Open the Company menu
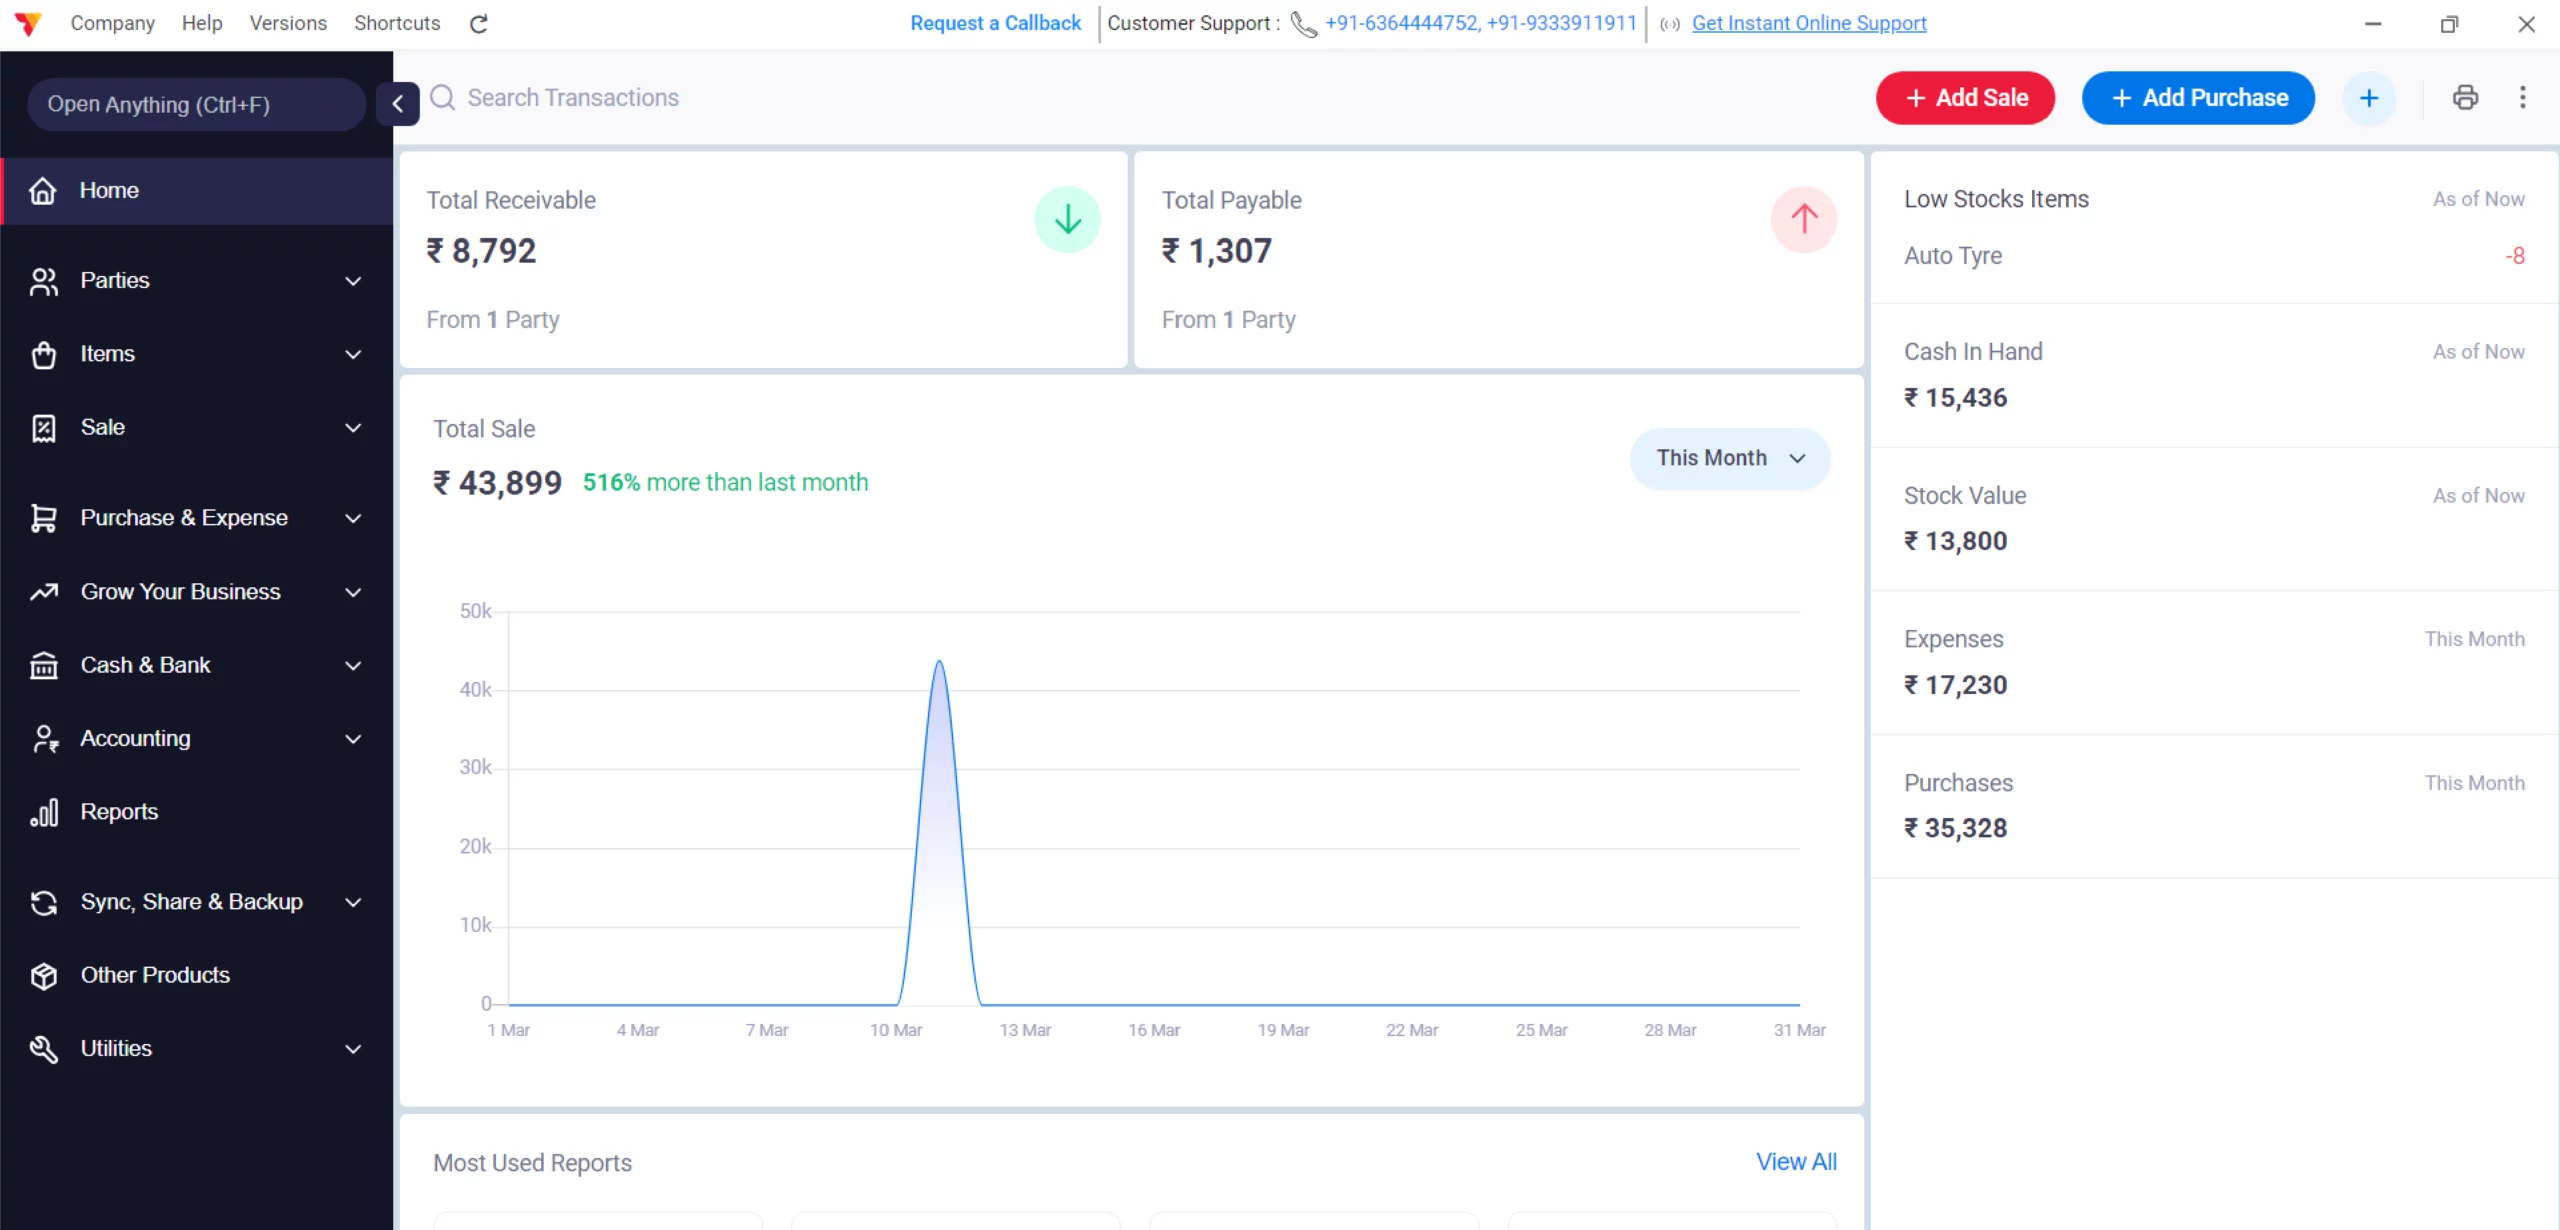This screenshot has height=1230, width=2560. pos(112,23)
